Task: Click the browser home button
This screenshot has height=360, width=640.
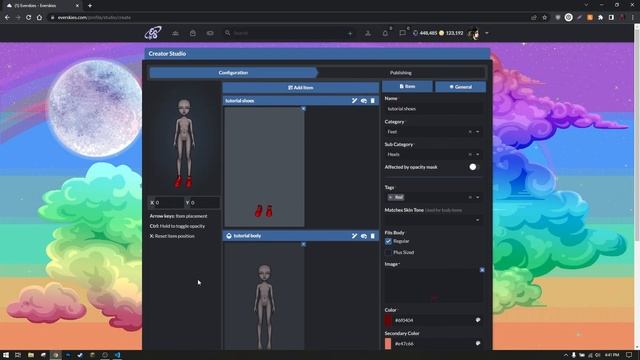Action: pyautogui.click(x=39, y=18)
